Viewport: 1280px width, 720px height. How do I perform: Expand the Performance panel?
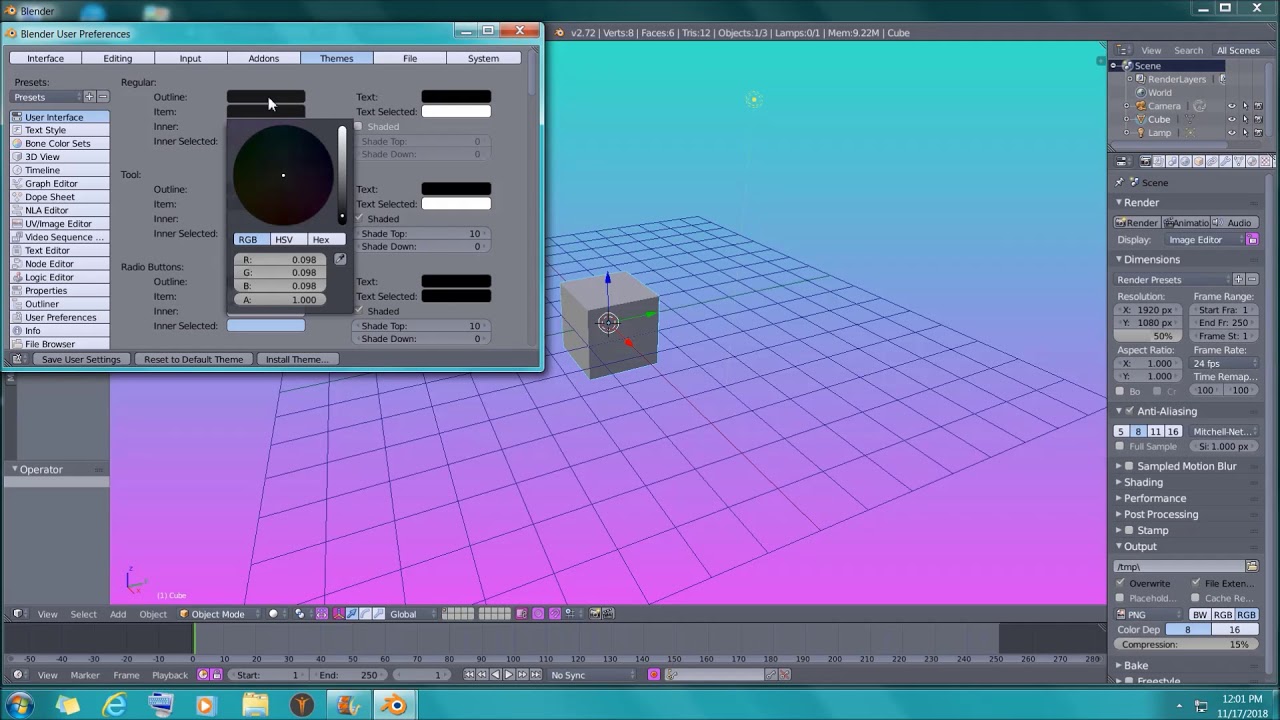[x=1119, y=498]
